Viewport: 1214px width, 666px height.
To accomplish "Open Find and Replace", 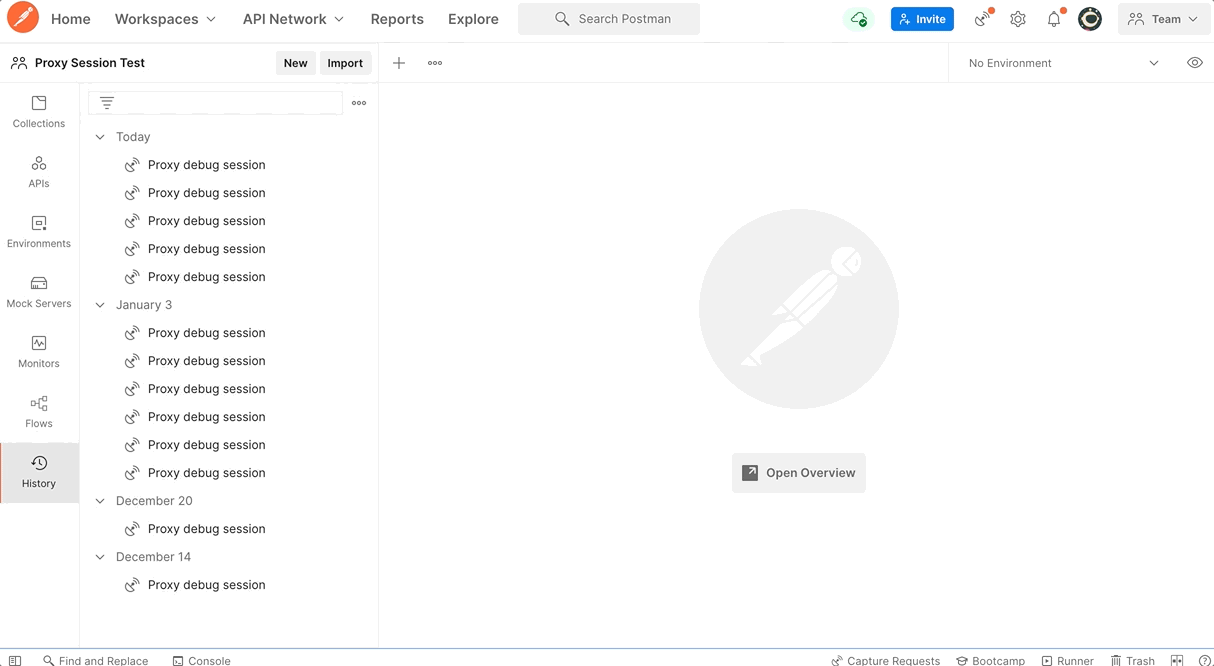I will (x=95, y=660).
